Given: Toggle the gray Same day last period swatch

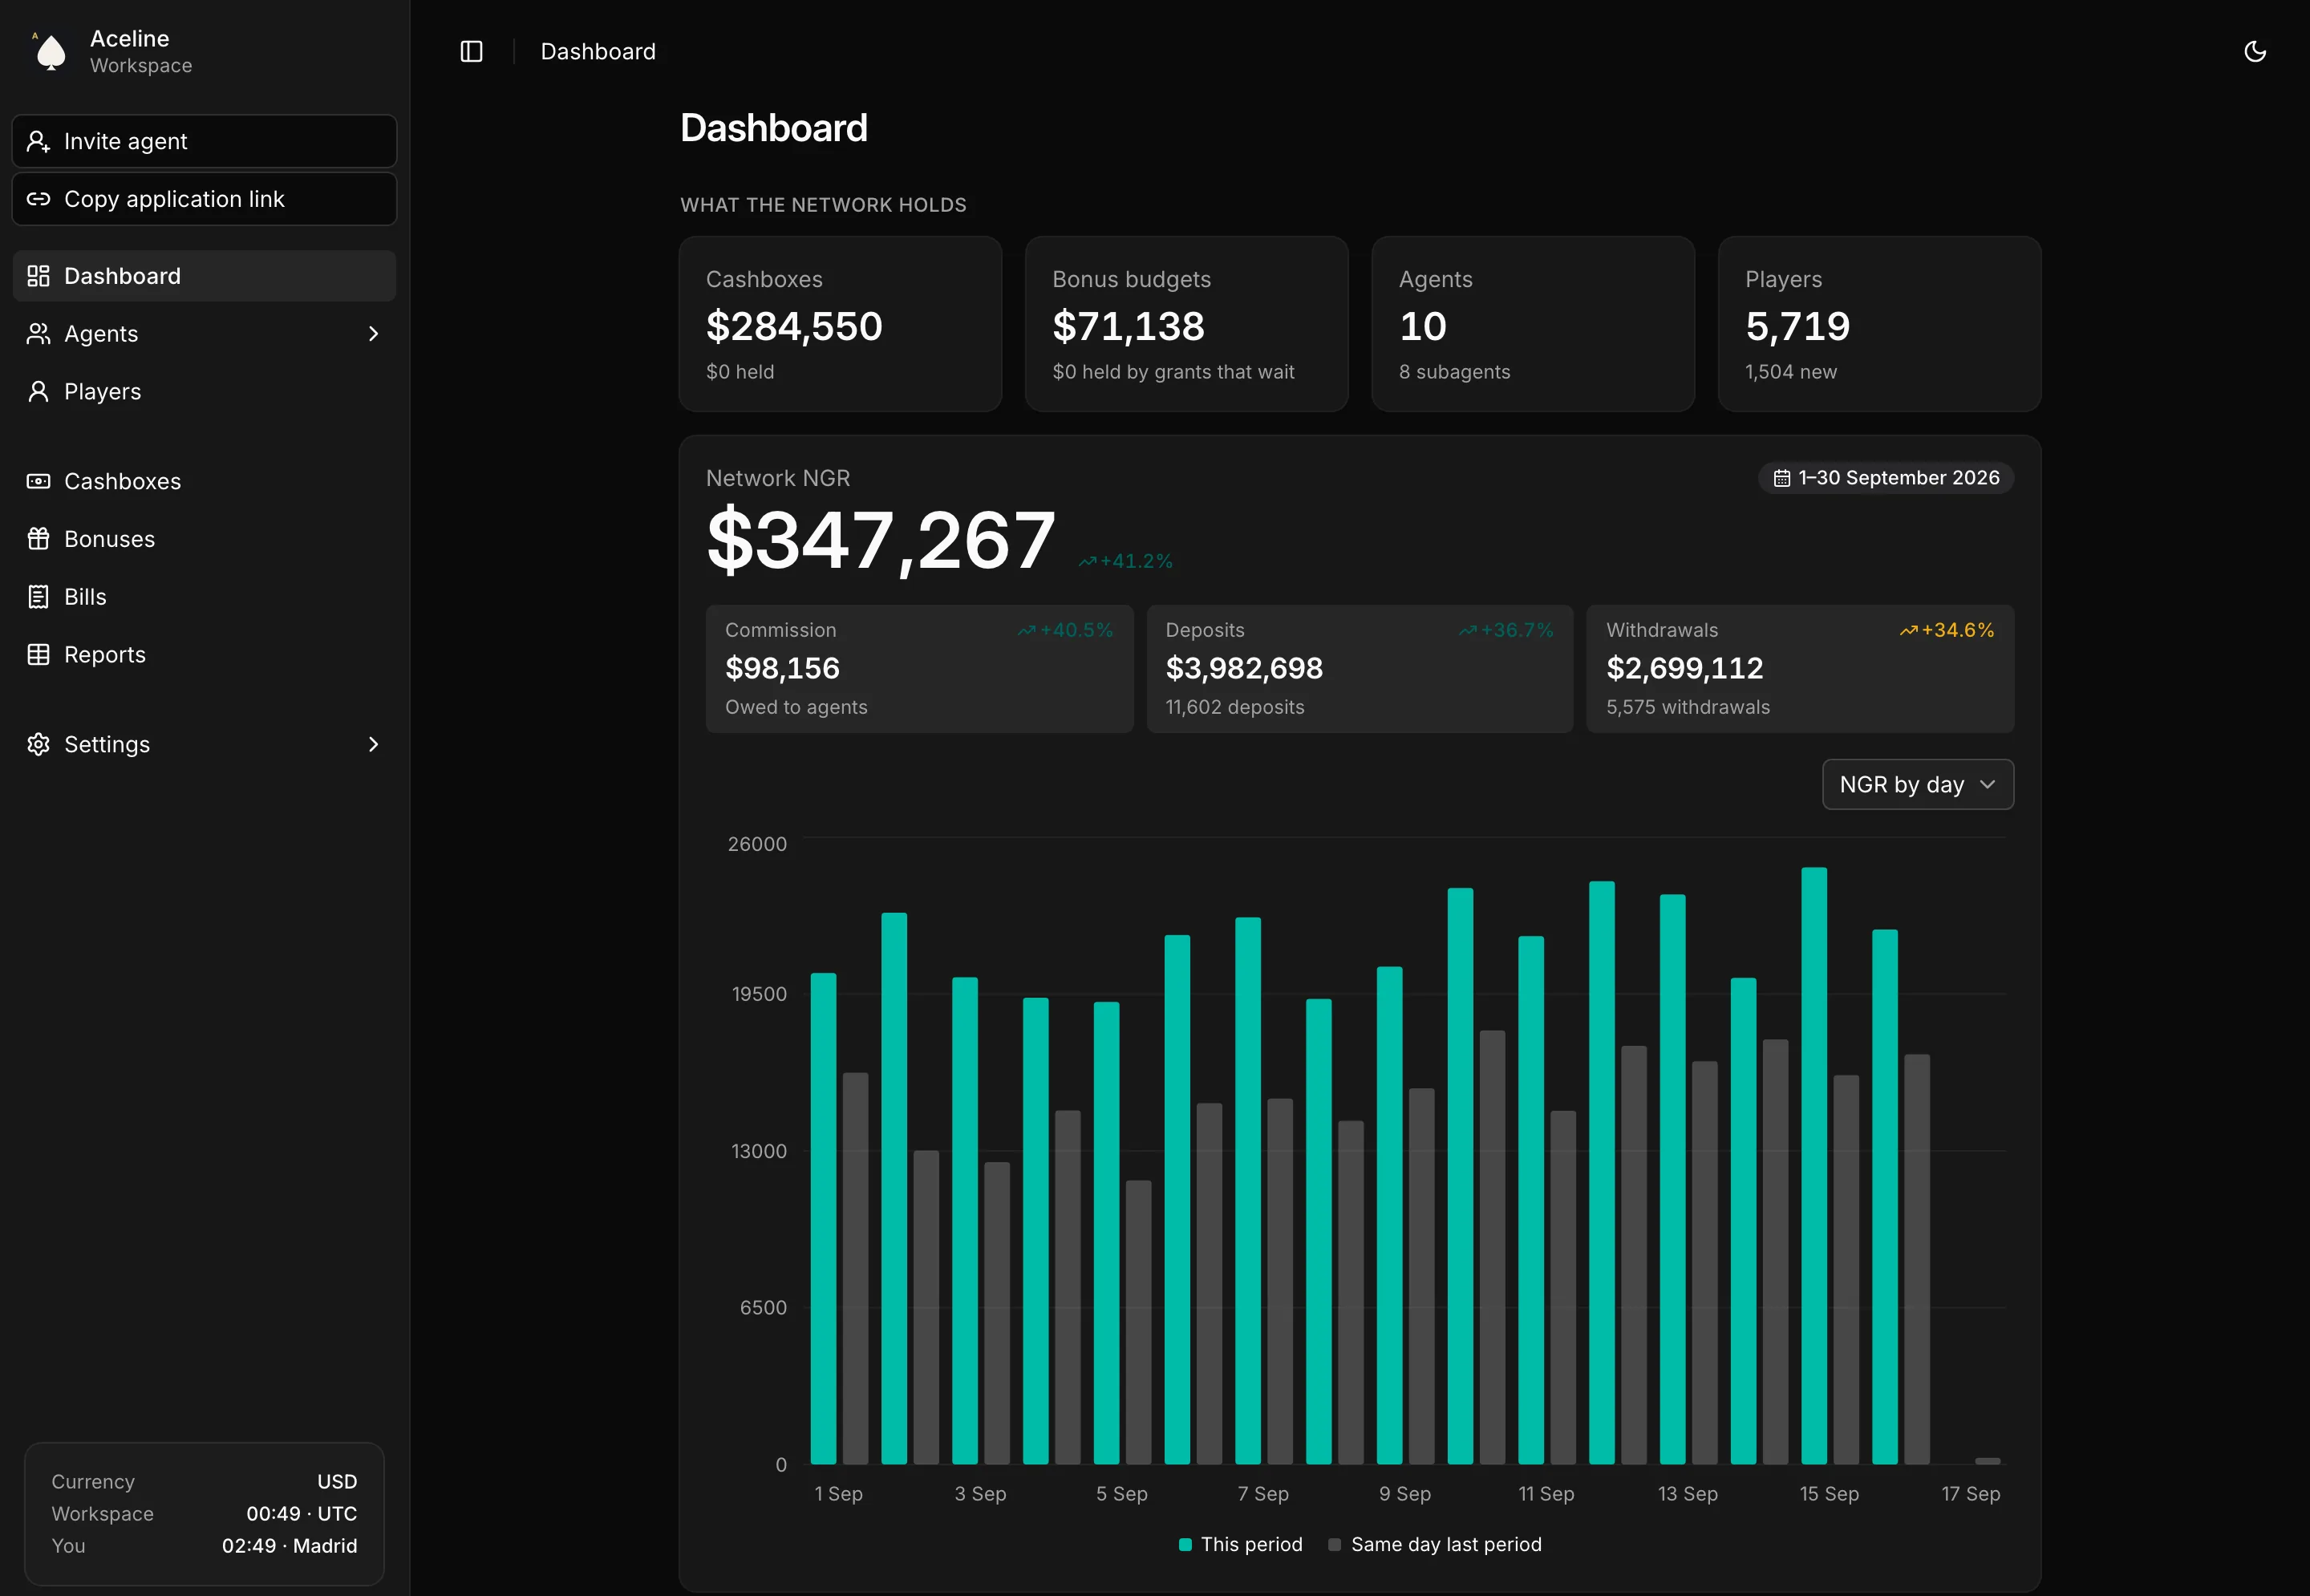Looking at the screenshot, I should coord(1334,1545).
